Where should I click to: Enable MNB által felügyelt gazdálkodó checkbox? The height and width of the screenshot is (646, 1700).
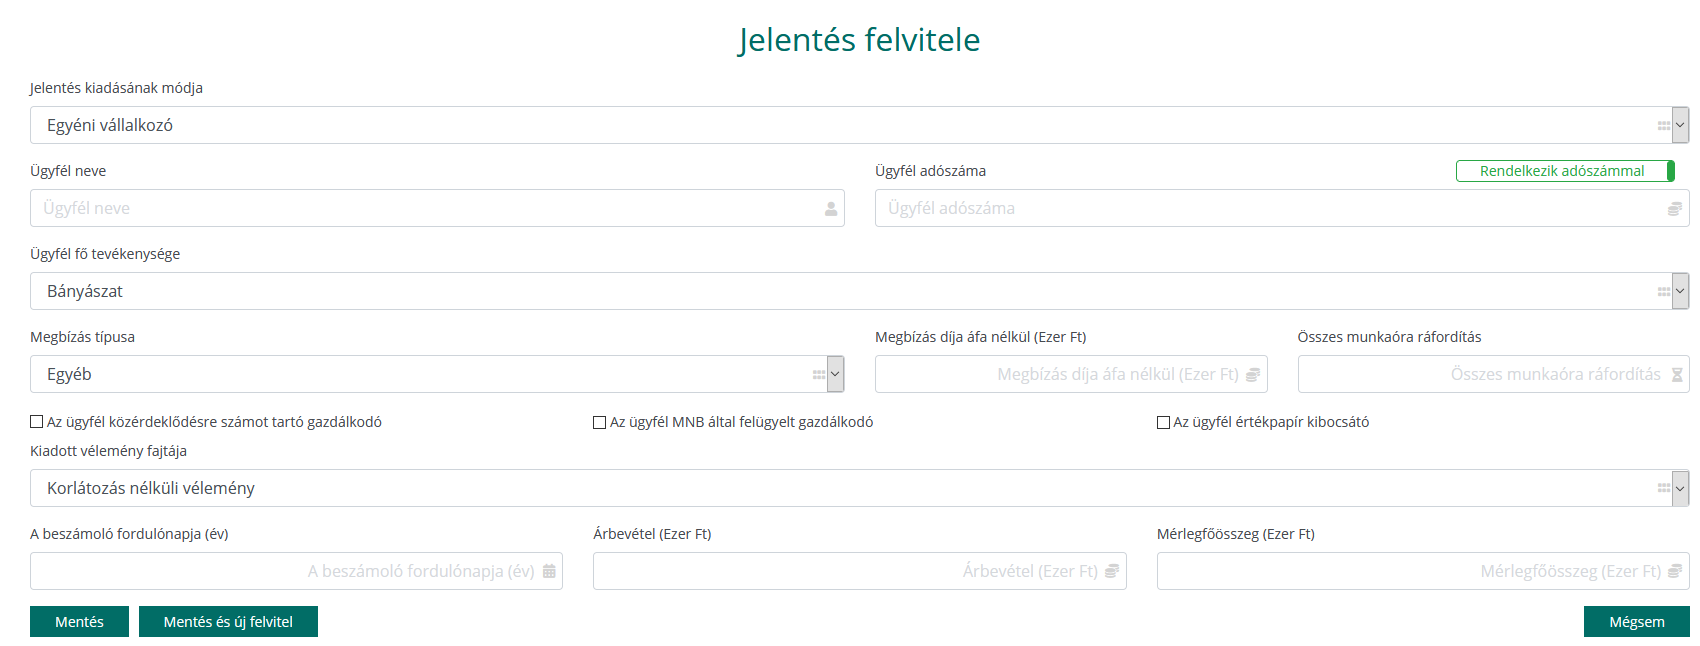[600, 423]
